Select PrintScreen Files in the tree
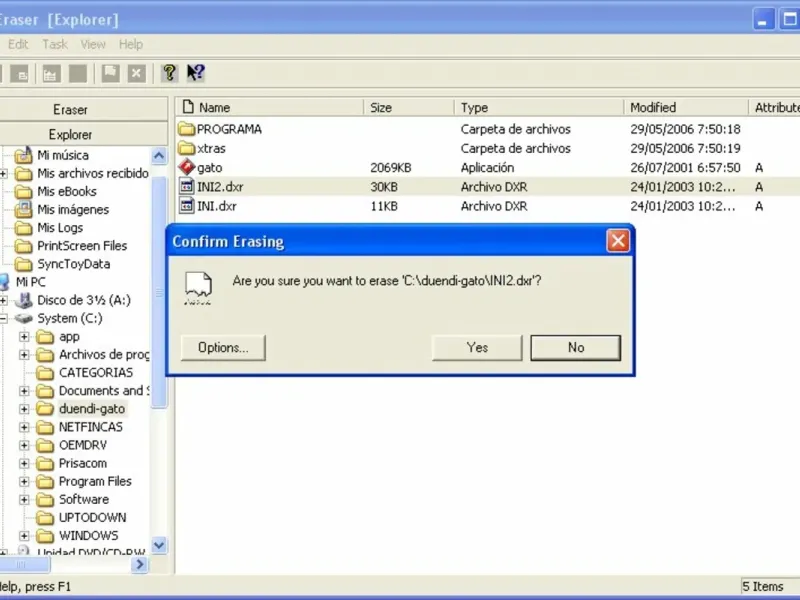 click(x=82, y=246)
